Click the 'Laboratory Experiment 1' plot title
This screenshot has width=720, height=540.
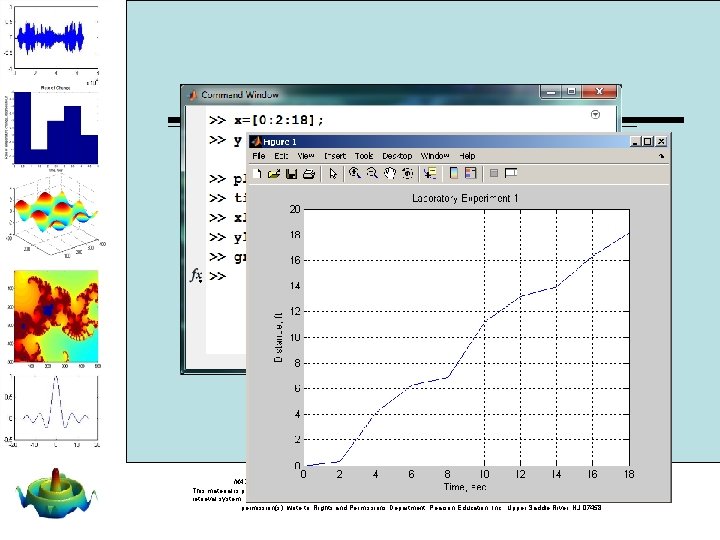coord(465,198)
